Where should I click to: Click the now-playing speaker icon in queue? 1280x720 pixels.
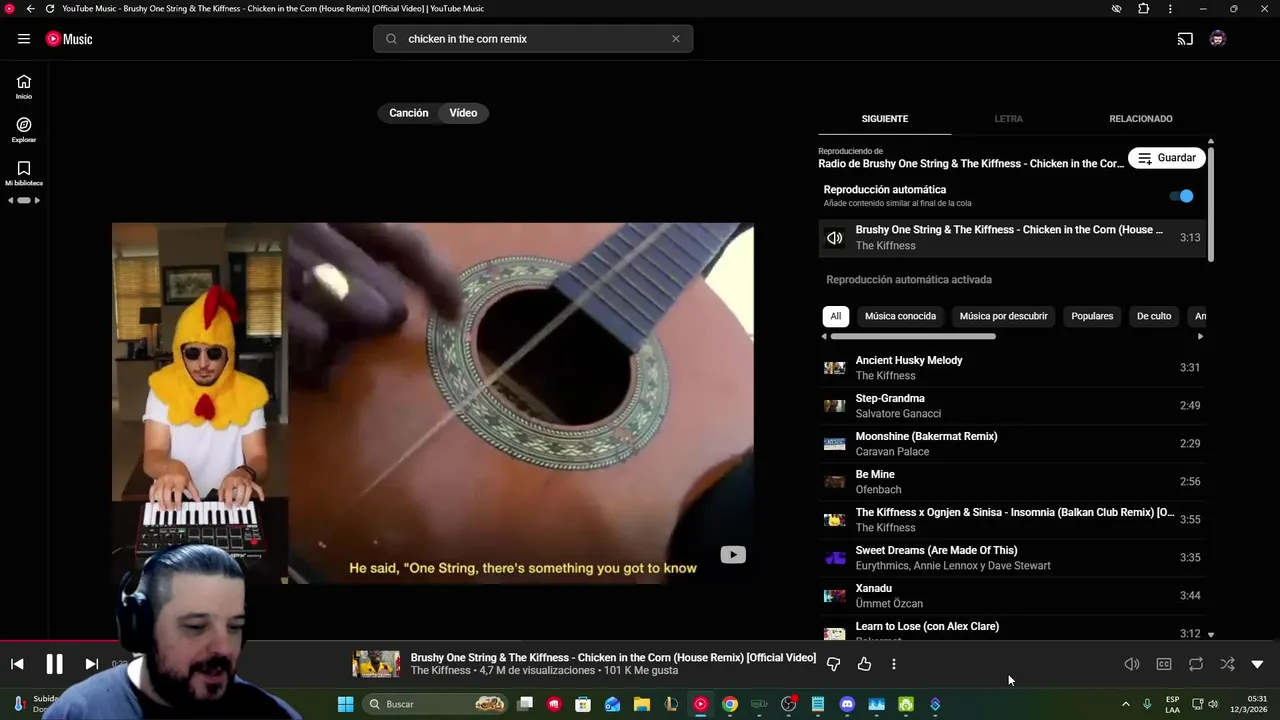pyautogui.click(x=834, y=238)
